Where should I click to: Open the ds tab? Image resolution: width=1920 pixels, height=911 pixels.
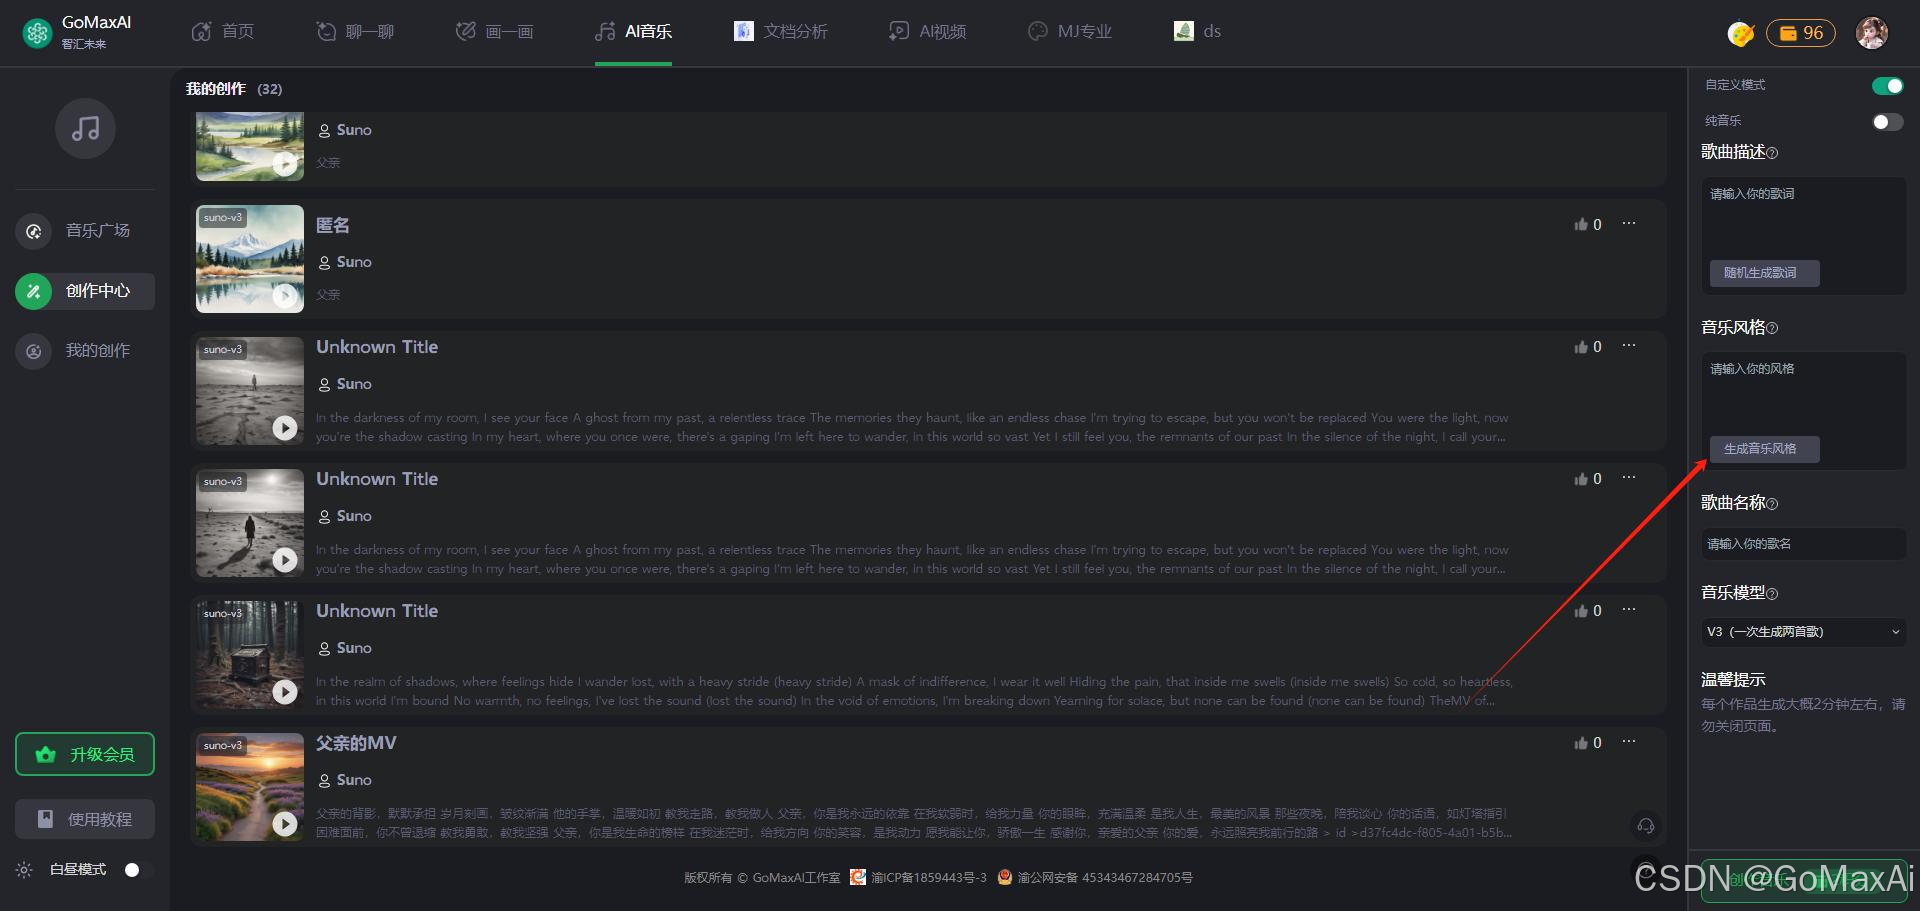click(1197, 32)
